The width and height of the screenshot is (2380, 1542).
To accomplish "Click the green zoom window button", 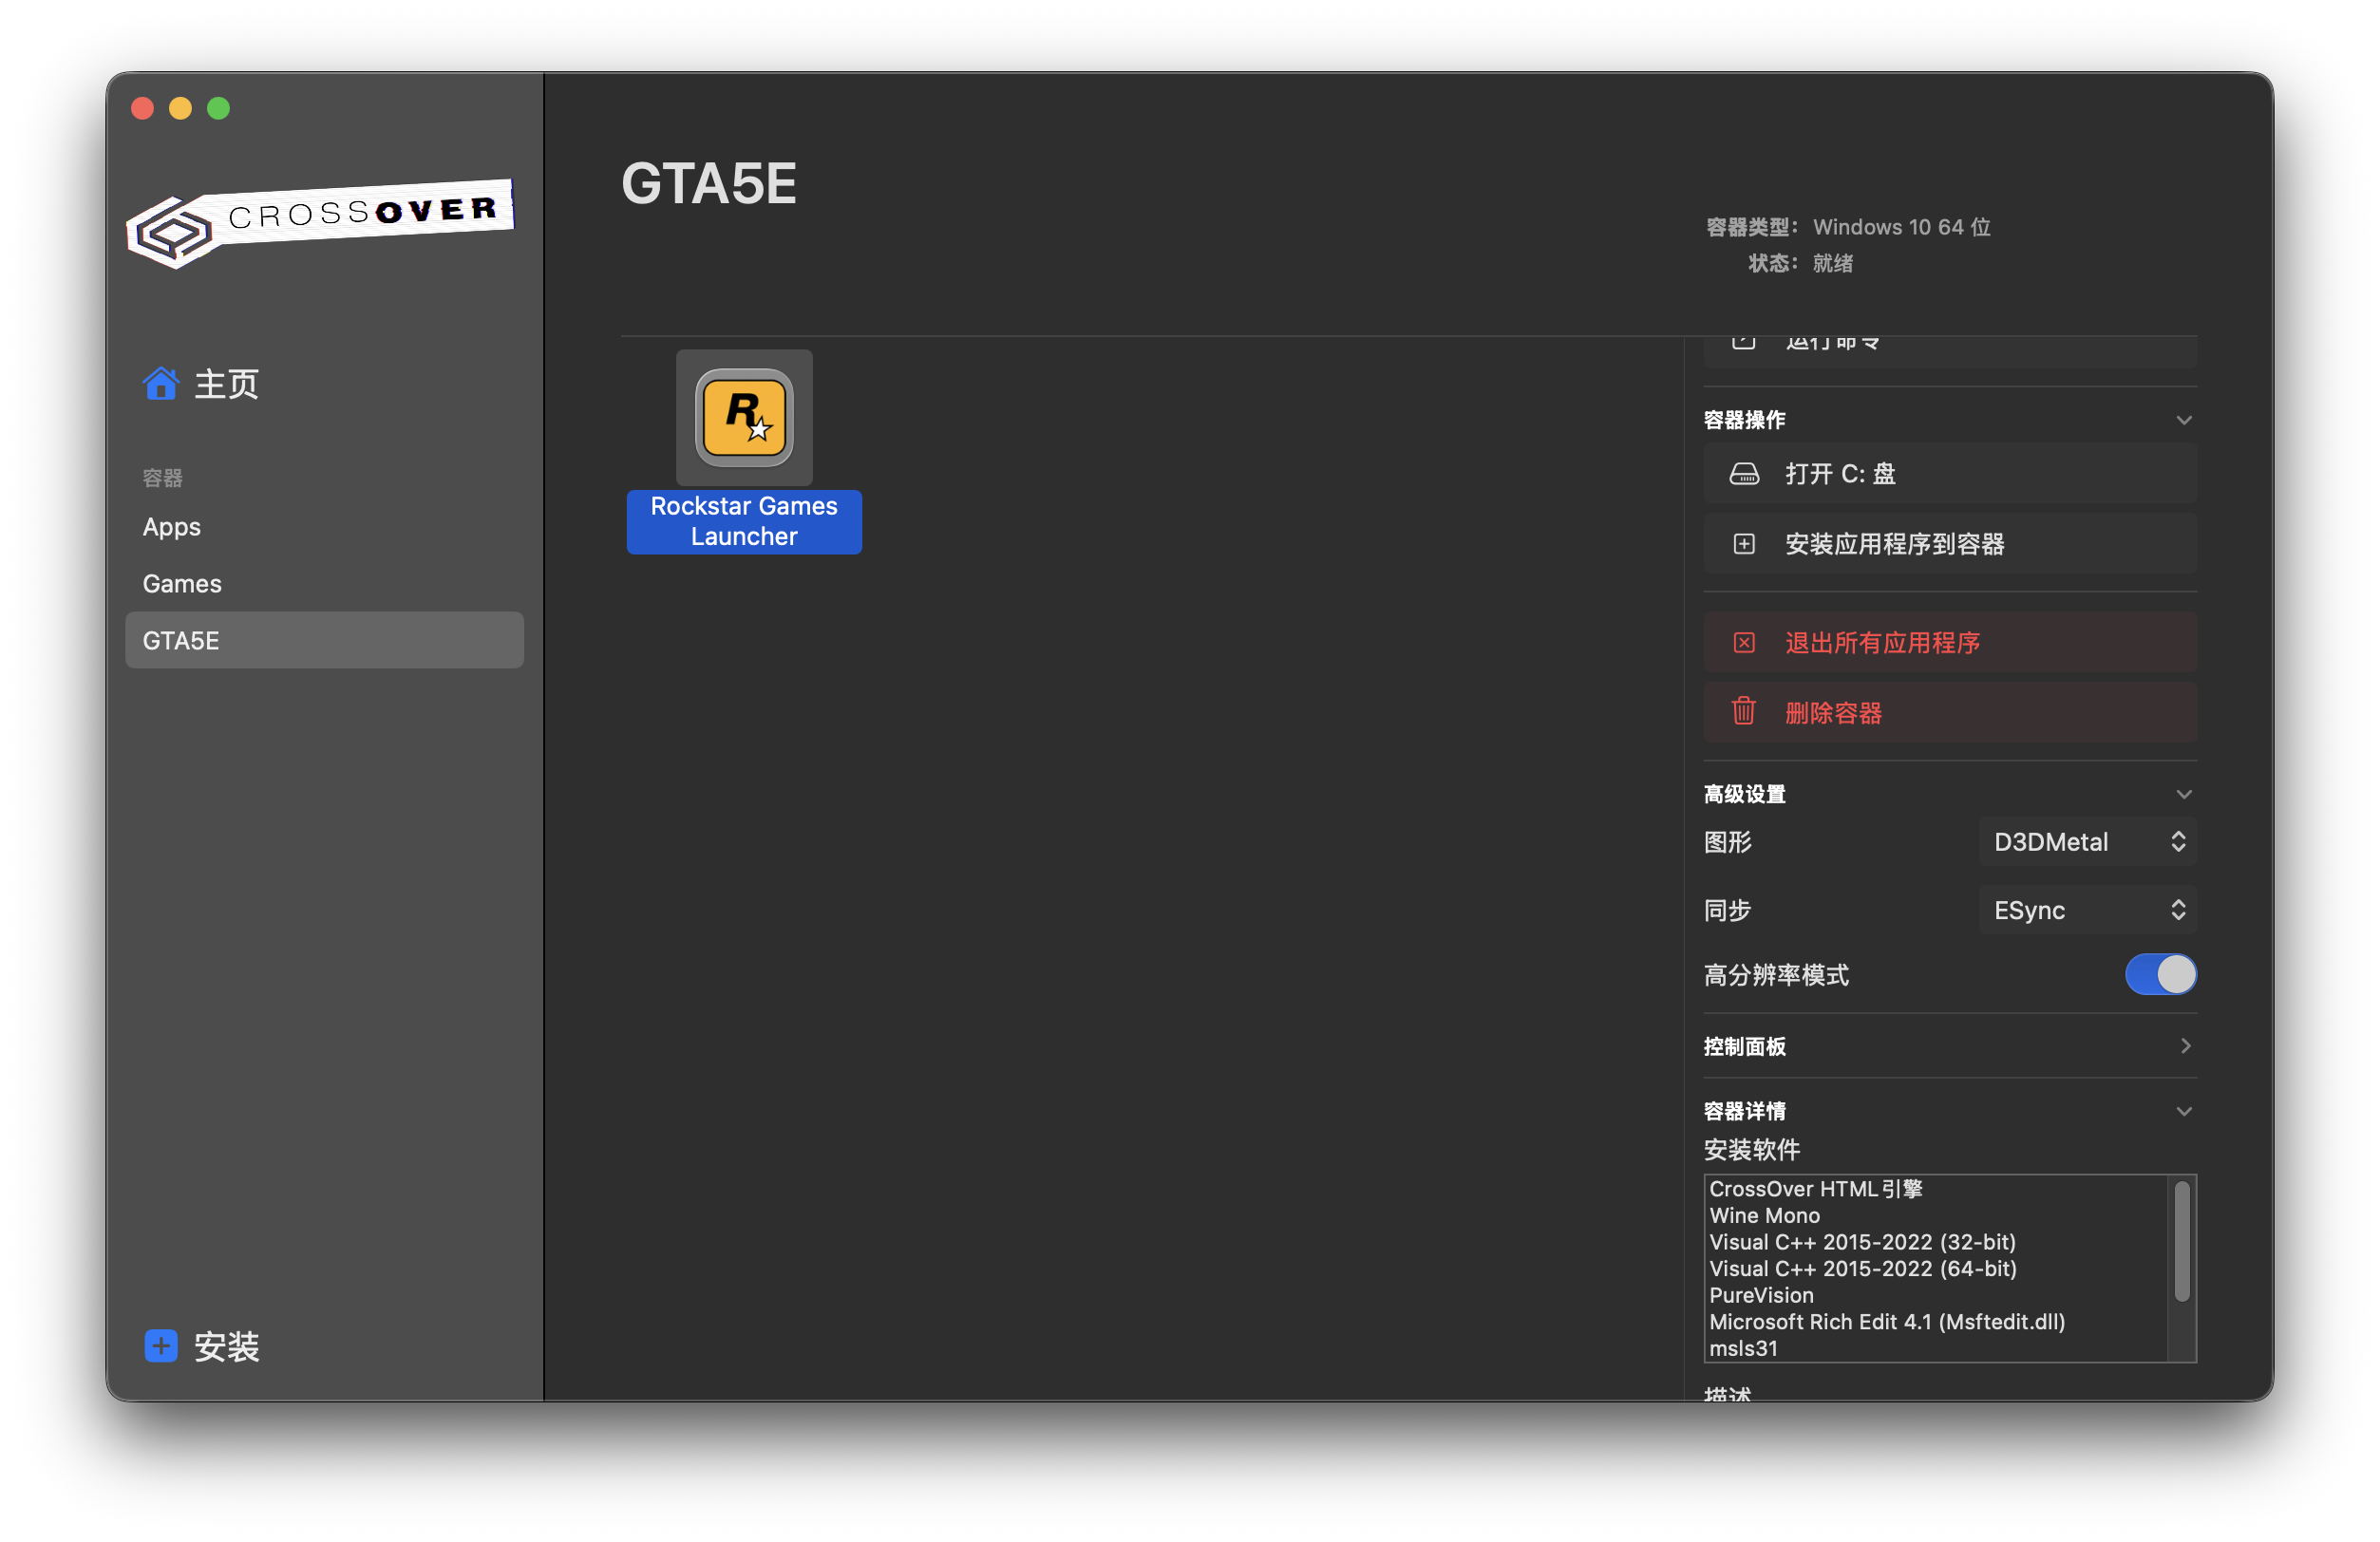I will pyautogui.click(x=218, y=108).
